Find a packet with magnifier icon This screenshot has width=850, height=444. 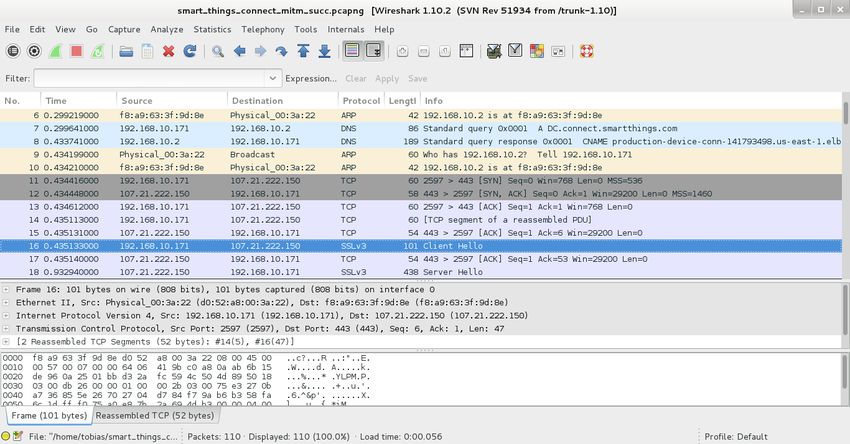coord(218,51)
